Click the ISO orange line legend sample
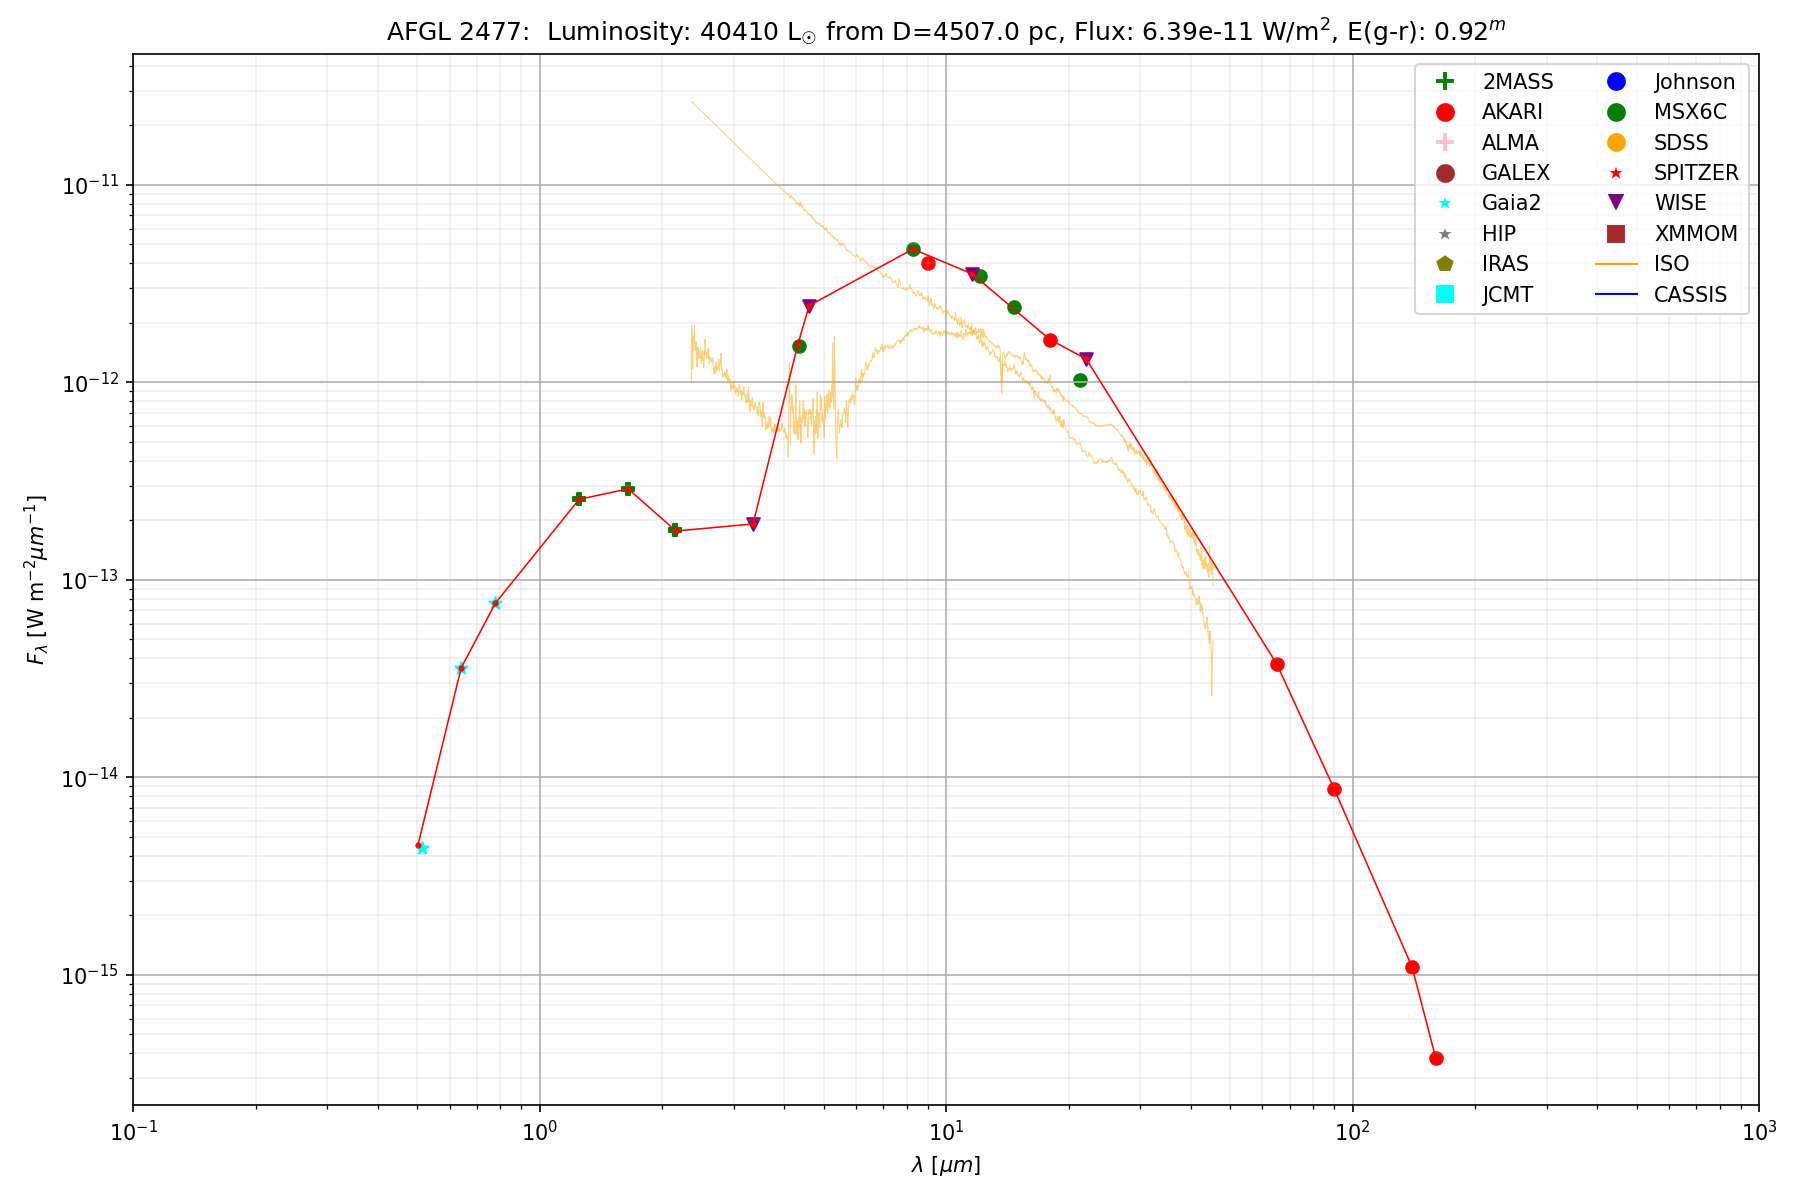Screen dimensions: 1800x1200 [1616, 264]
